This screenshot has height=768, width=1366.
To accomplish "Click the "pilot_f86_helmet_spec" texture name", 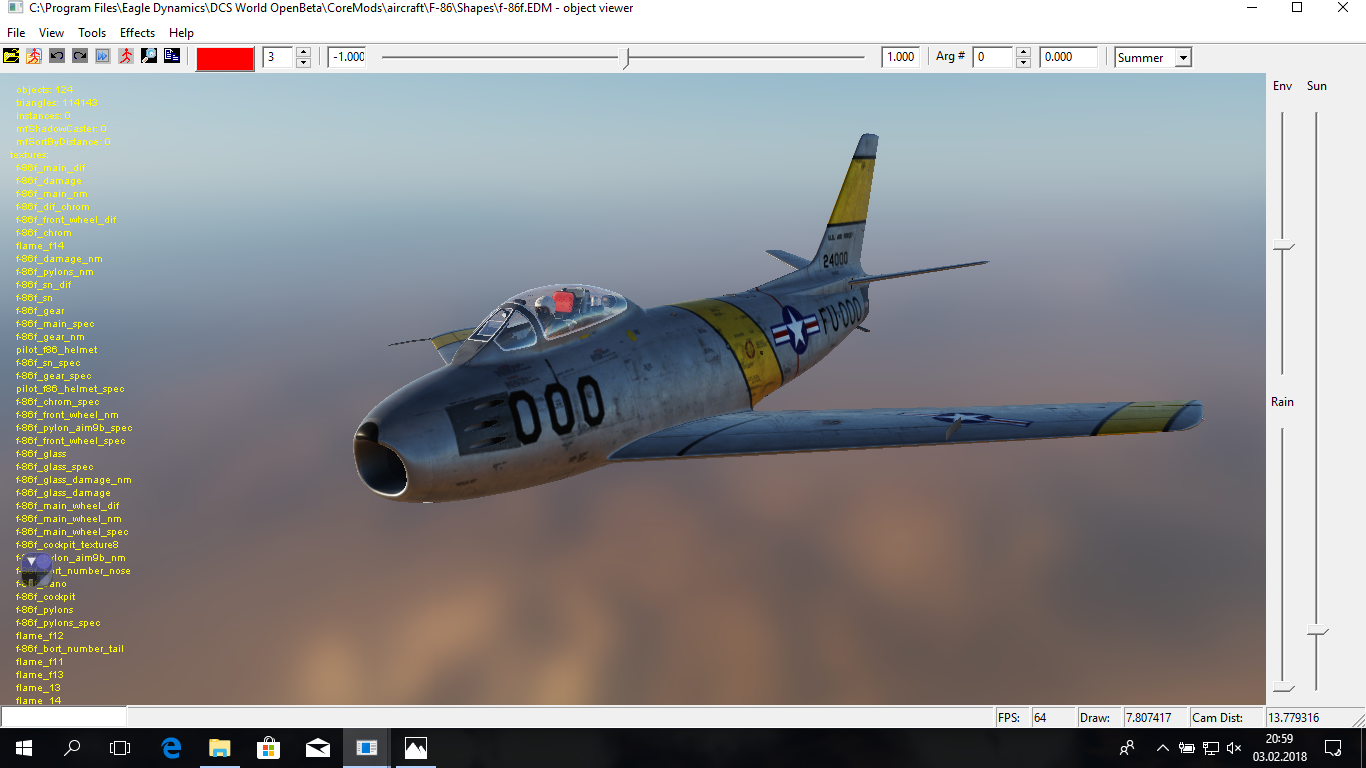I will coord(70,389).
